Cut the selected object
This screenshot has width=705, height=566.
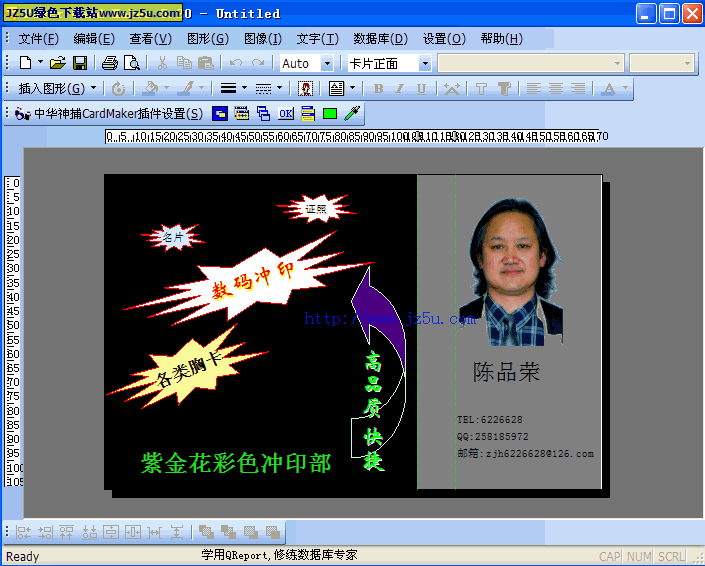click(x=162, y=63)
